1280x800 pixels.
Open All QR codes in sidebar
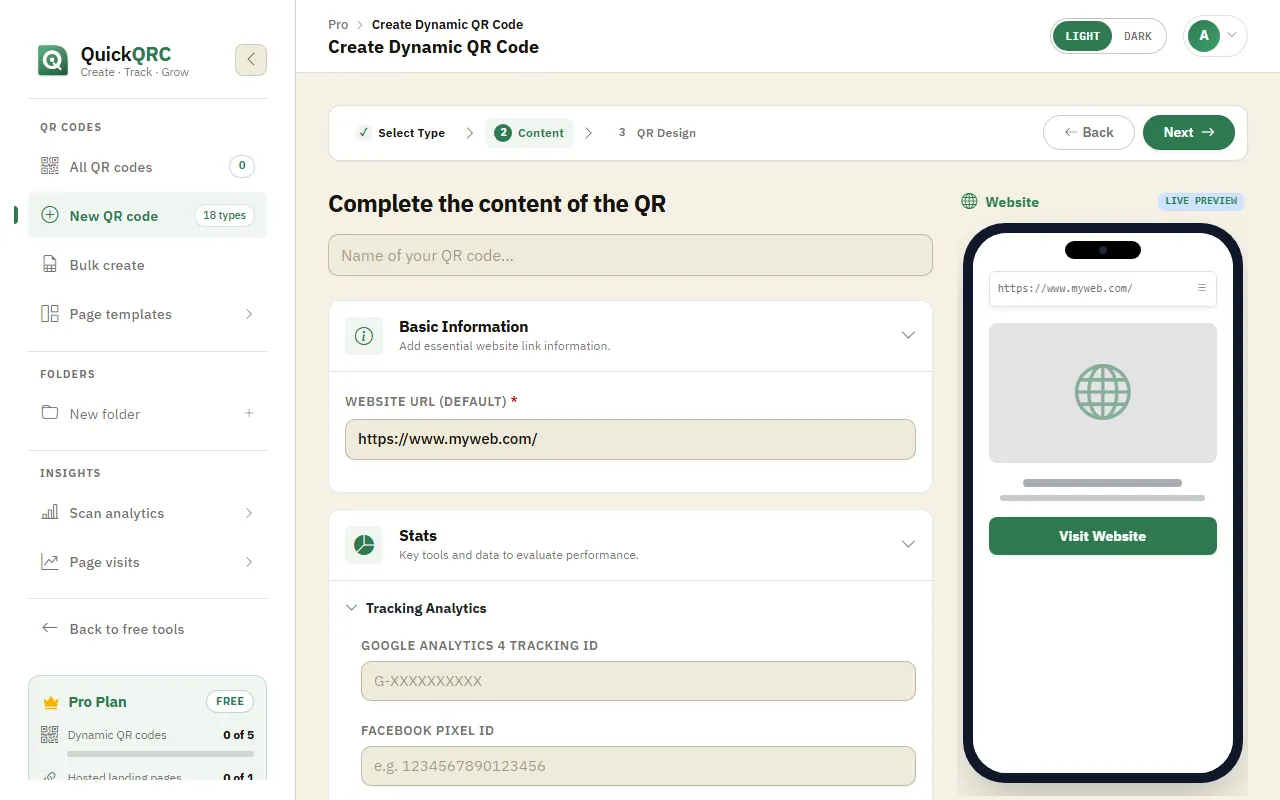(148, 167)
